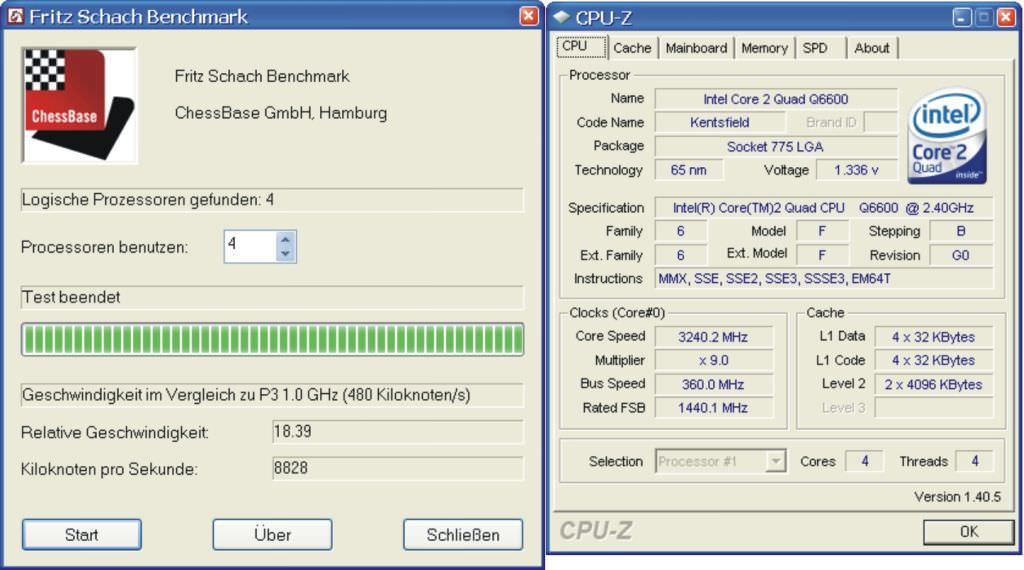Click the Revision value G0

961,255
